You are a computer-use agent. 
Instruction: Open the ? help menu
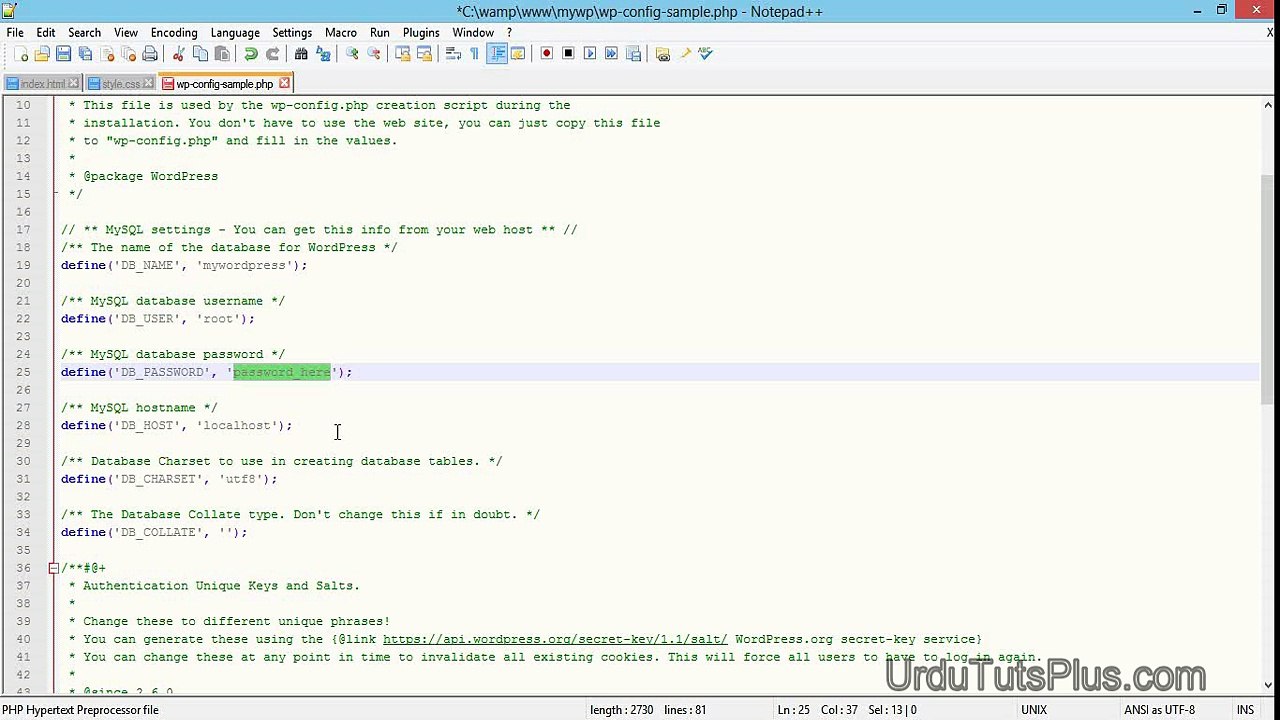(509, 33)
